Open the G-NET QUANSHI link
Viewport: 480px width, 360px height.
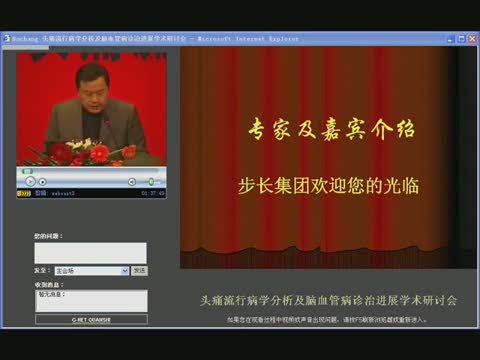click(x=91, y=319)
